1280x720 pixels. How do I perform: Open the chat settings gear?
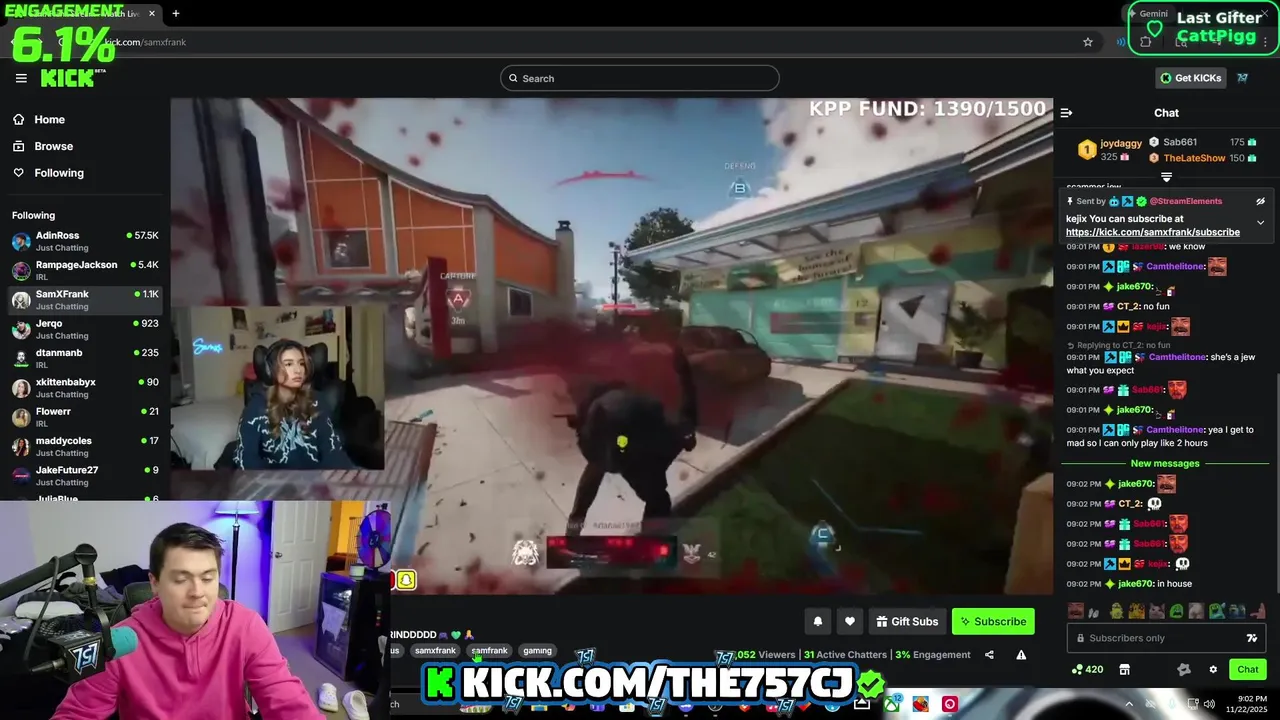[1213, 669]
